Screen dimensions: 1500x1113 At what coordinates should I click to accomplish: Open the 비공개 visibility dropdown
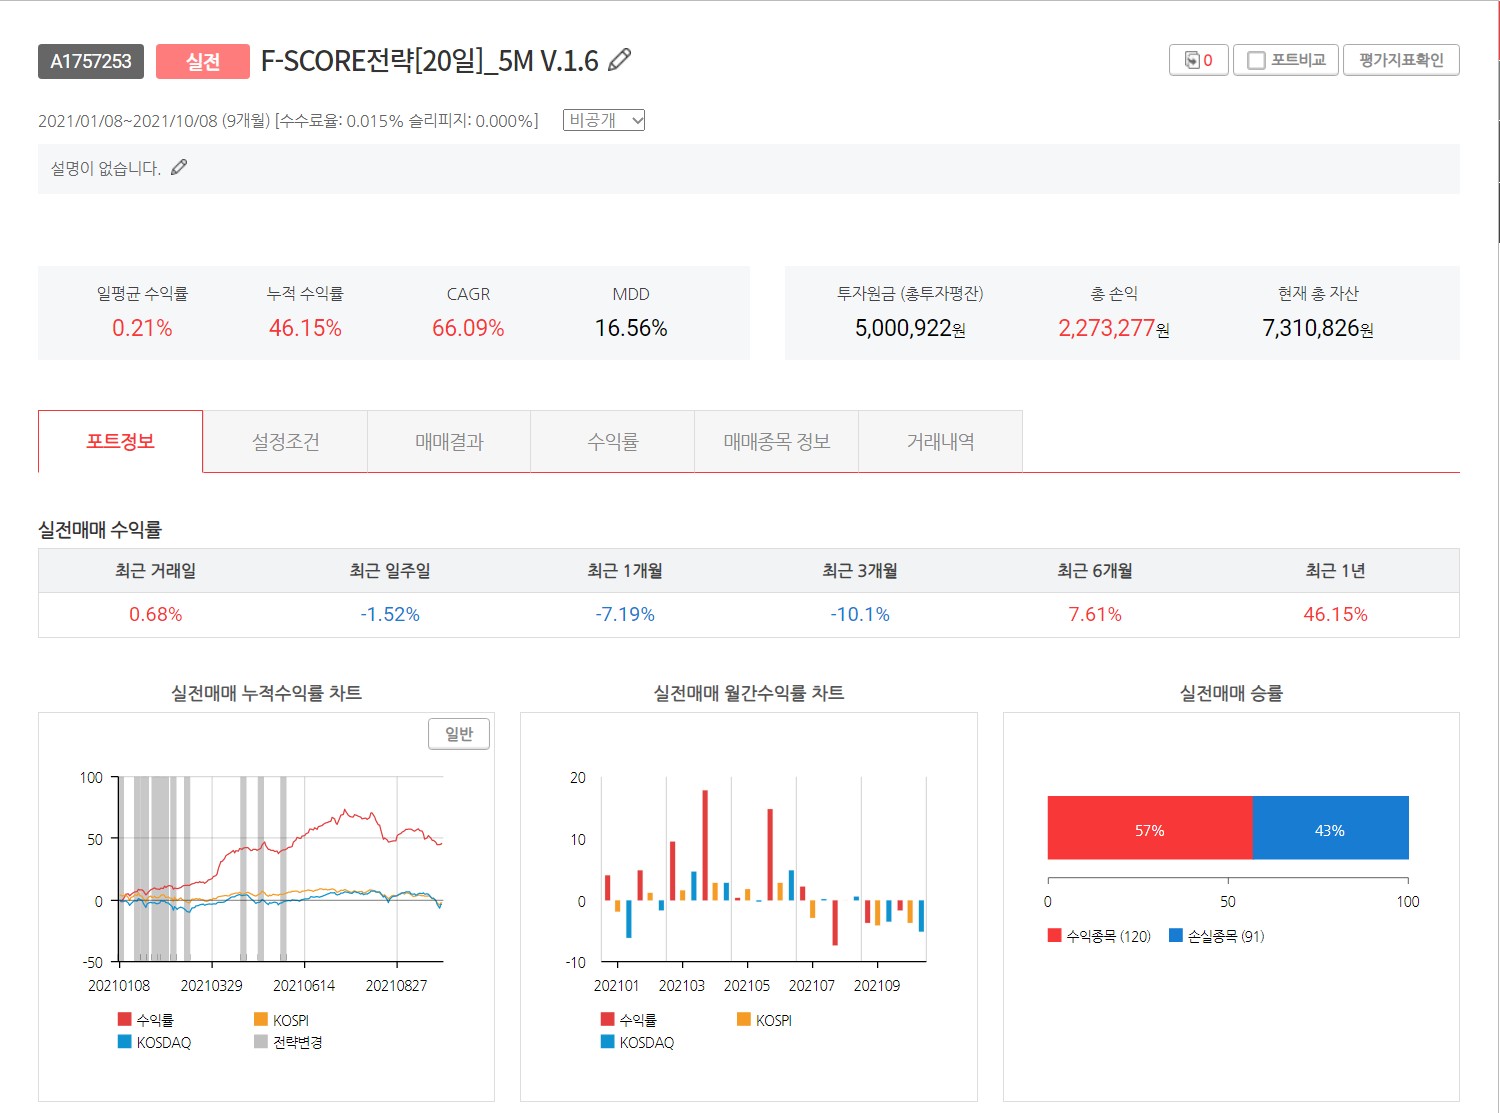[x=604, y=120]
